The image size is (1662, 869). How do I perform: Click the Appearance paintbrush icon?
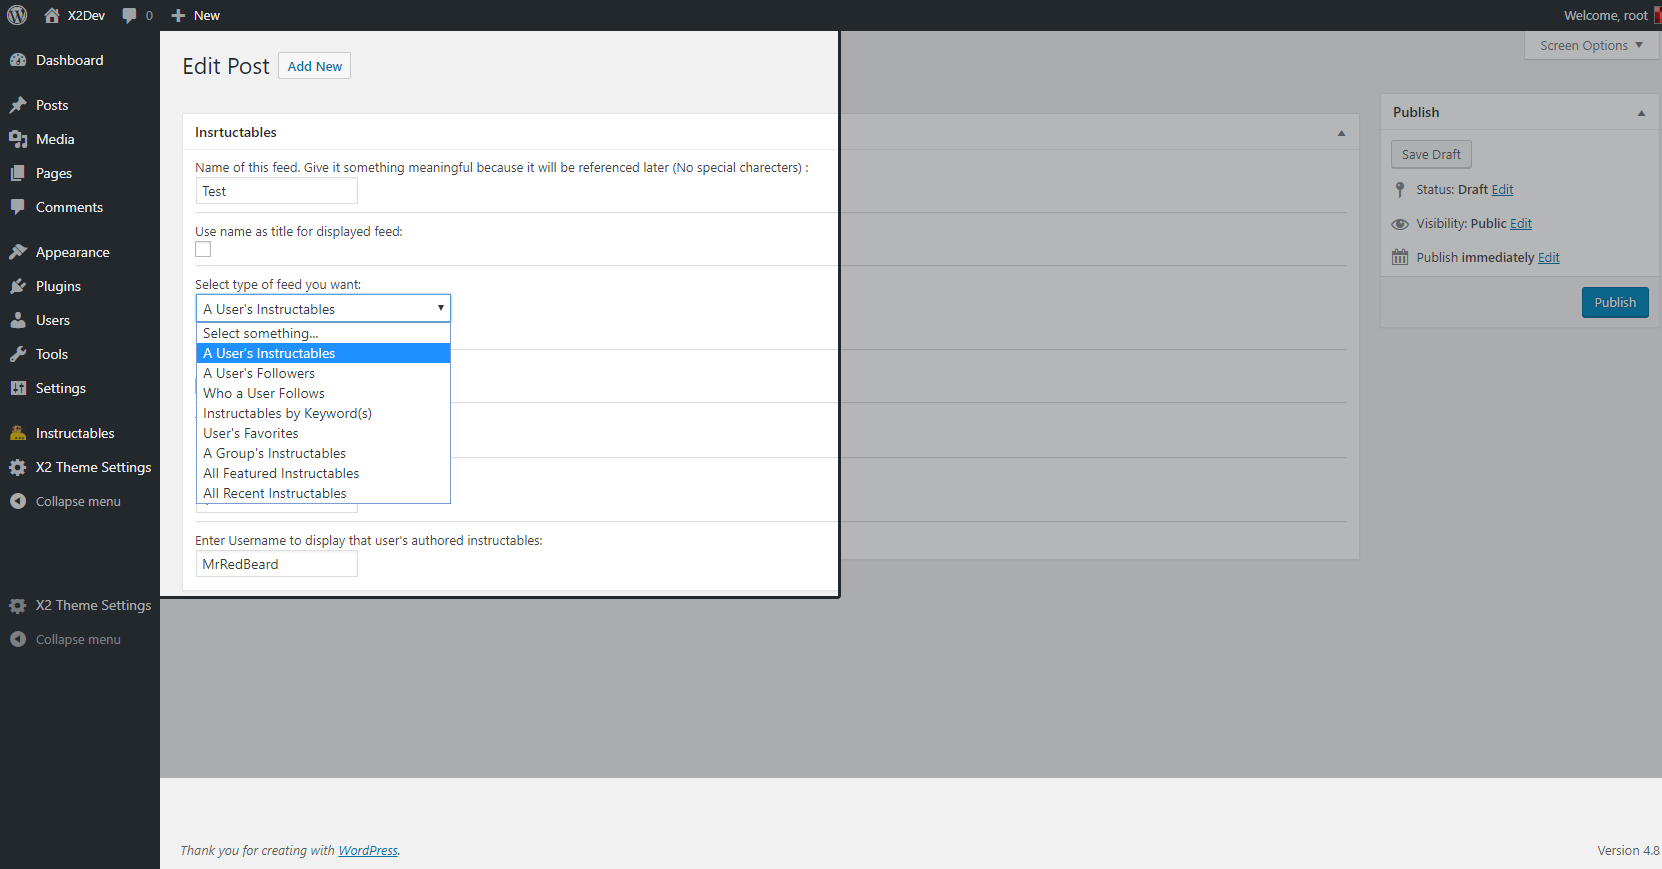[x=18, y=252]
